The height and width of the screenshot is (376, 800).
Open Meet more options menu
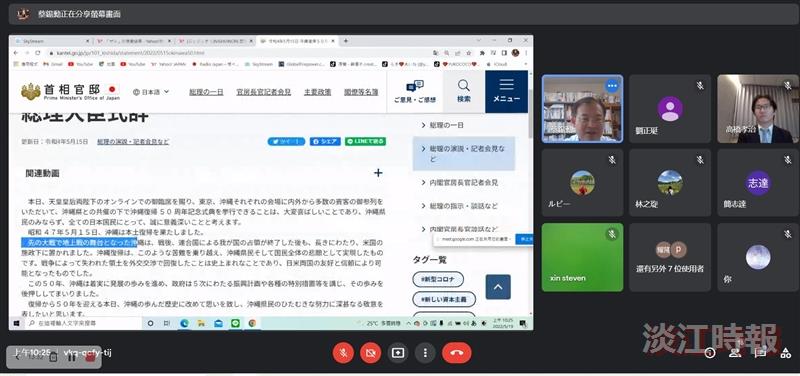coord(424,353)
